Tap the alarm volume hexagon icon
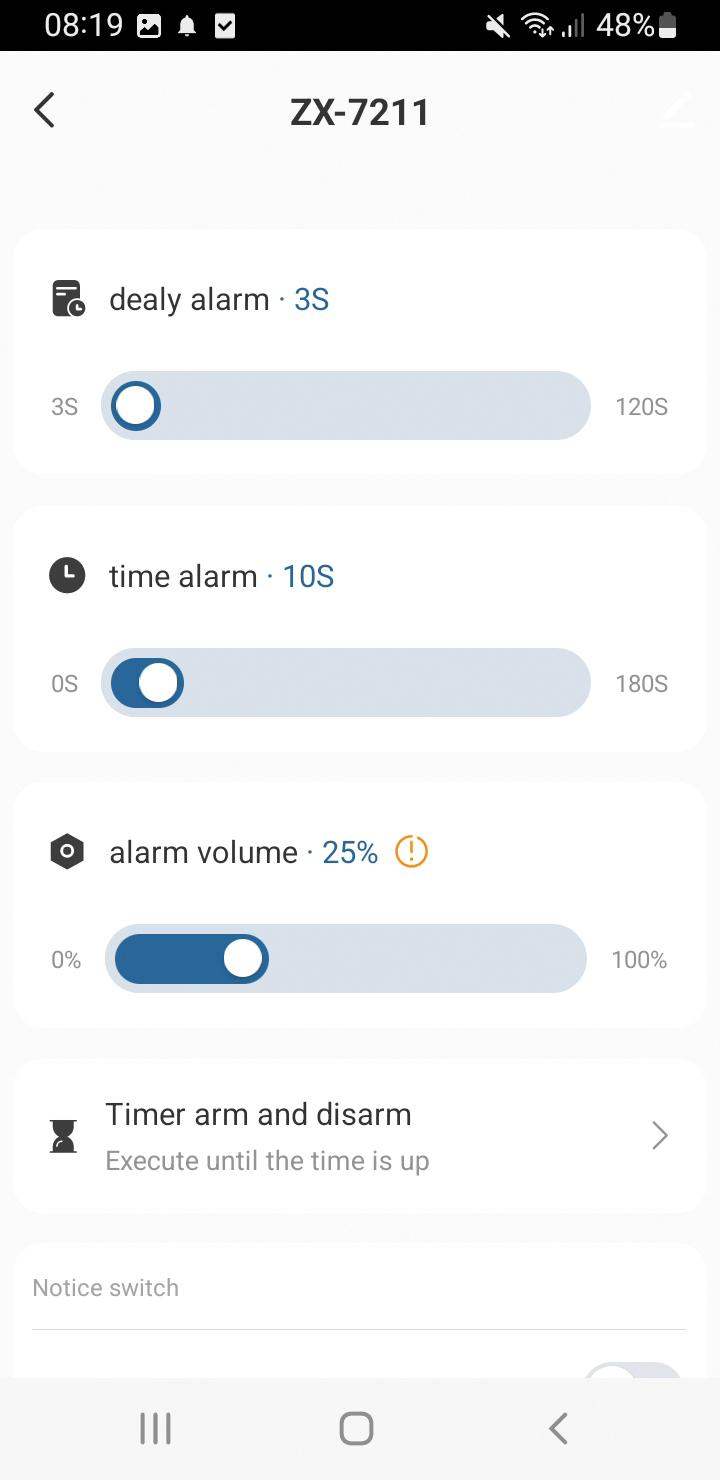Image resolution: width=720 pixels, height=1480 pixels. (67, 852)
